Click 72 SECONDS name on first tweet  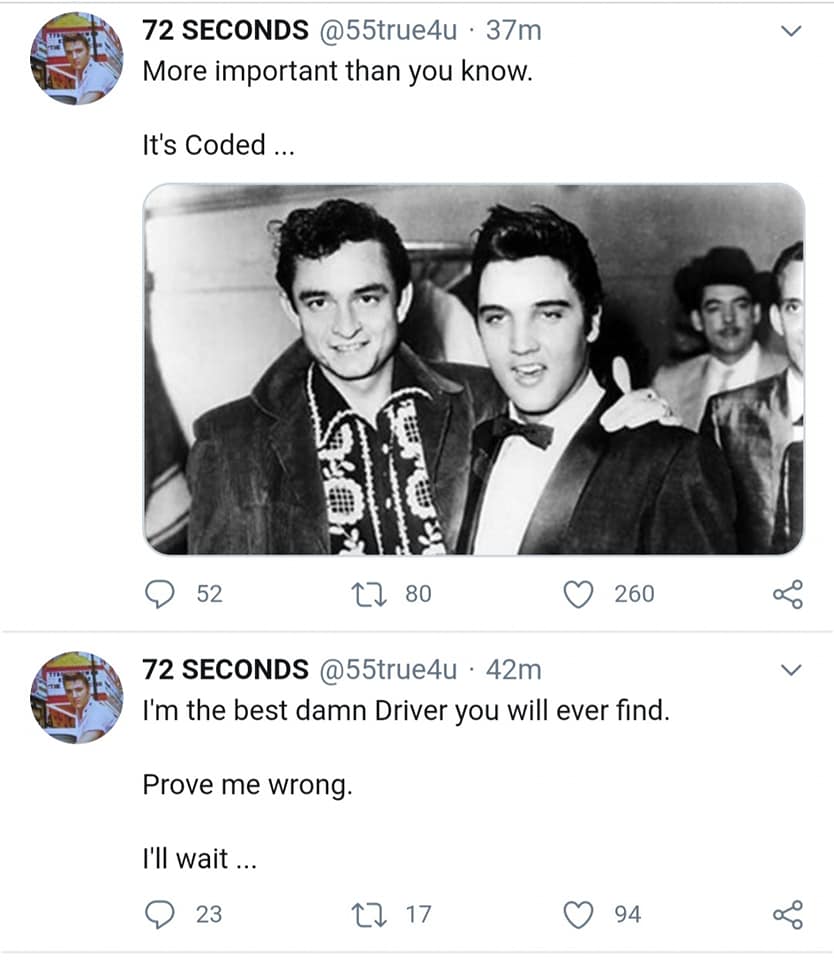(225, 31)
